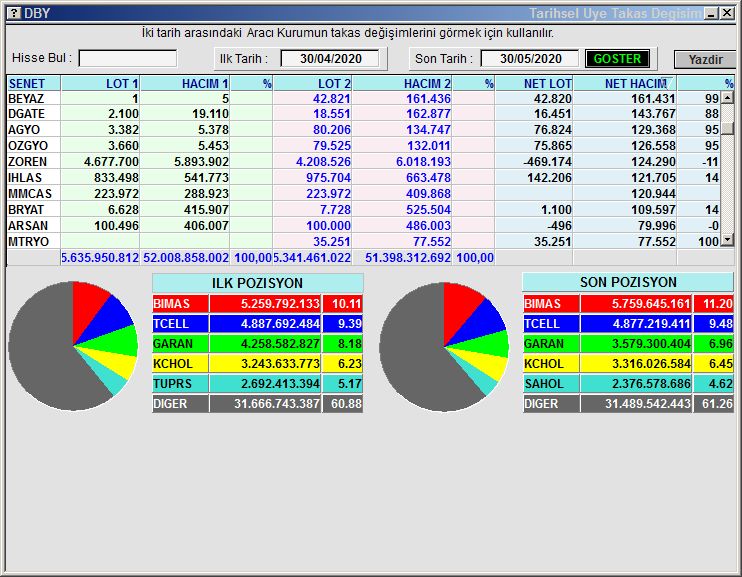The width and height of the screenshot is (742, 577).
Task: Click GARAN in SON POZISYON legend
Action: 551,344
